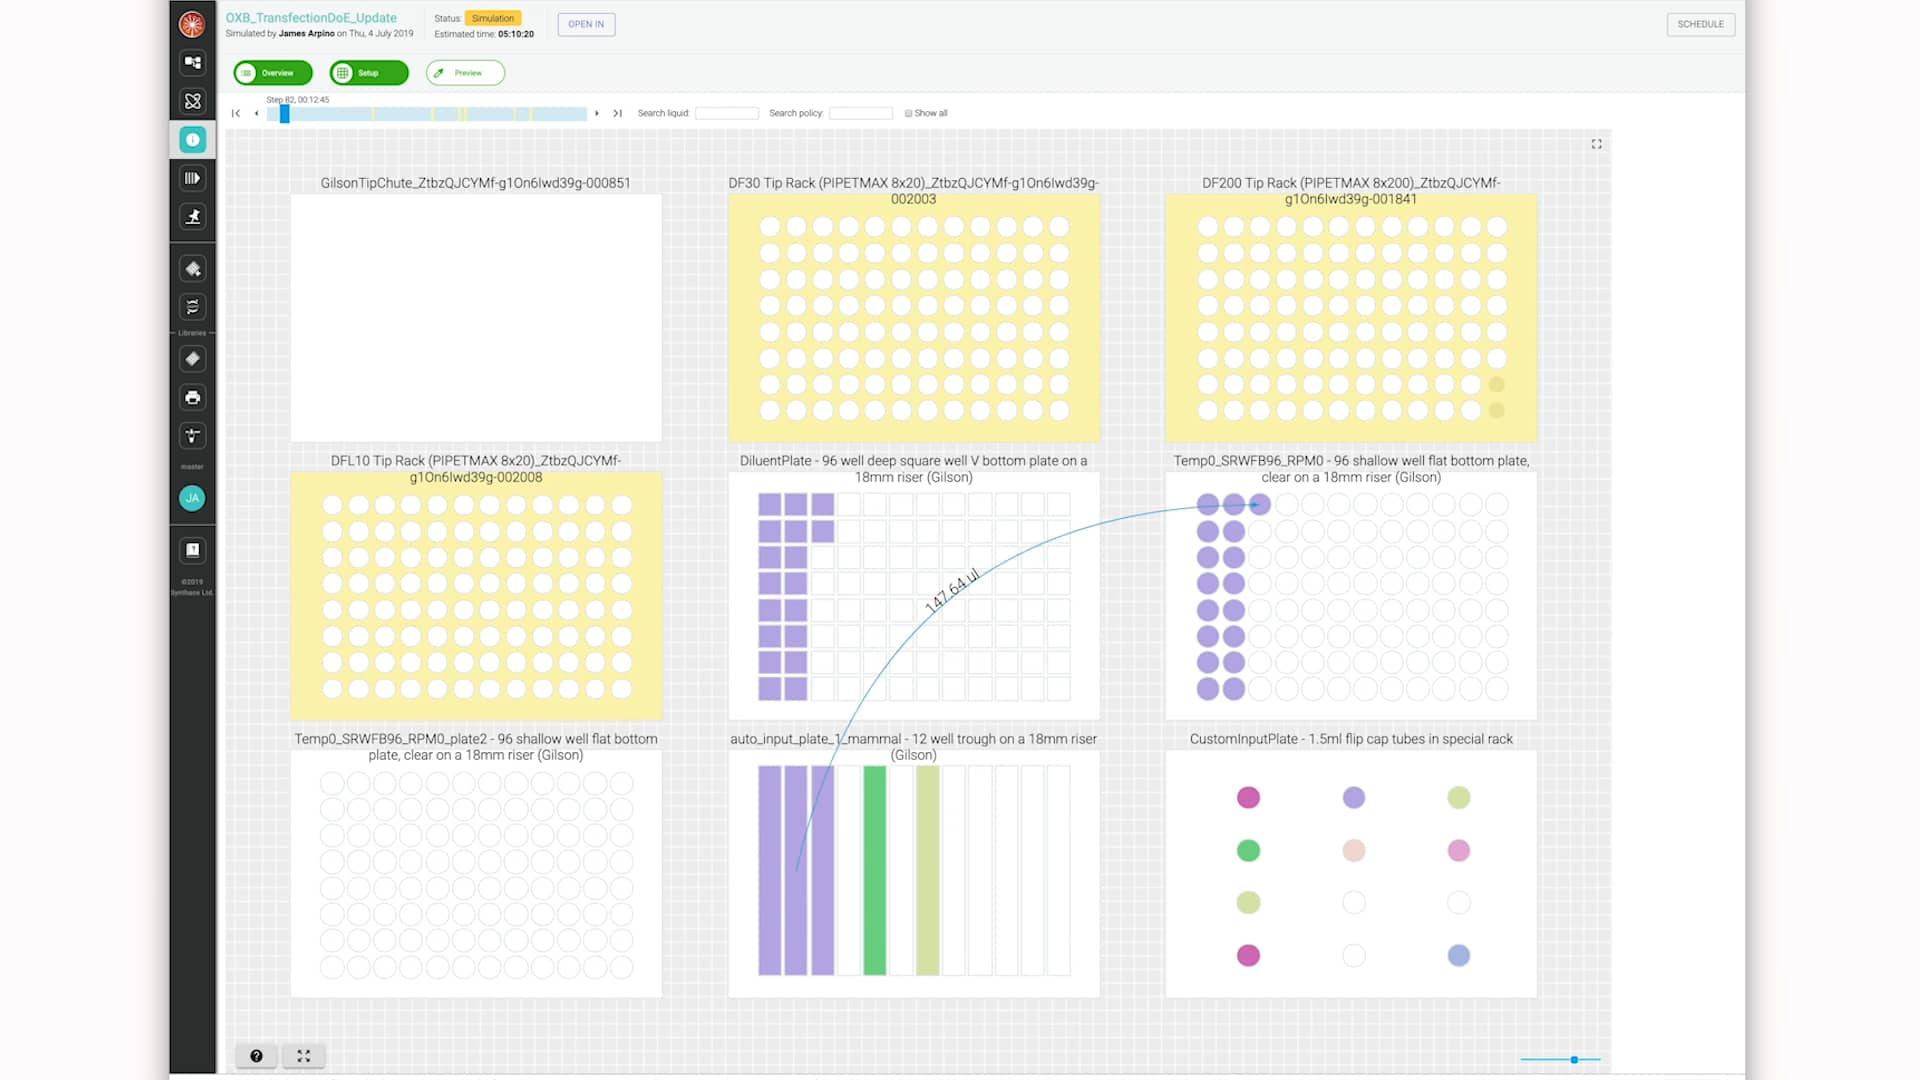This screenshot has height=1080, width=1920.
Task: Click the transfer destination well in Temp0_SRWFB96_RPM0
Action: coord(1260,505)
